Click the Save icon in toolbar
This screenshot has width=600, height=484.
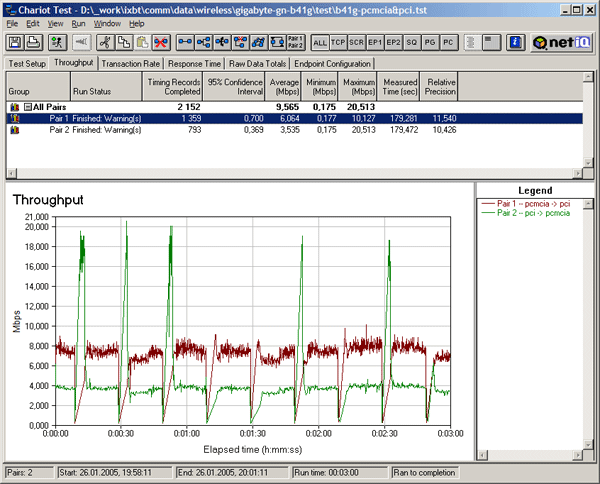coord(16,43)
